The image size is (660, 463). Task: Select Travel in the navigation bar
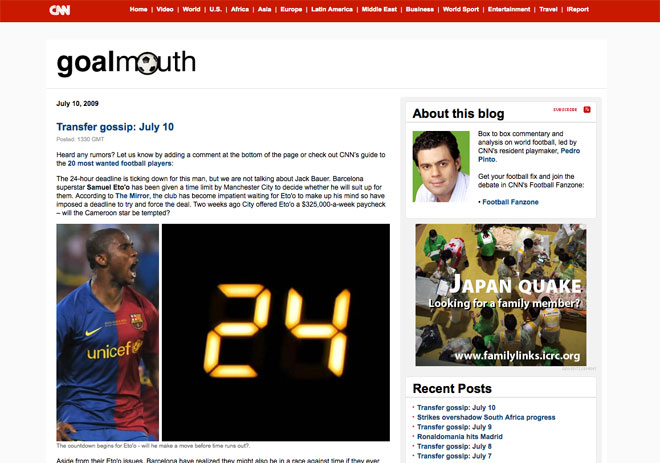(548, 9)
